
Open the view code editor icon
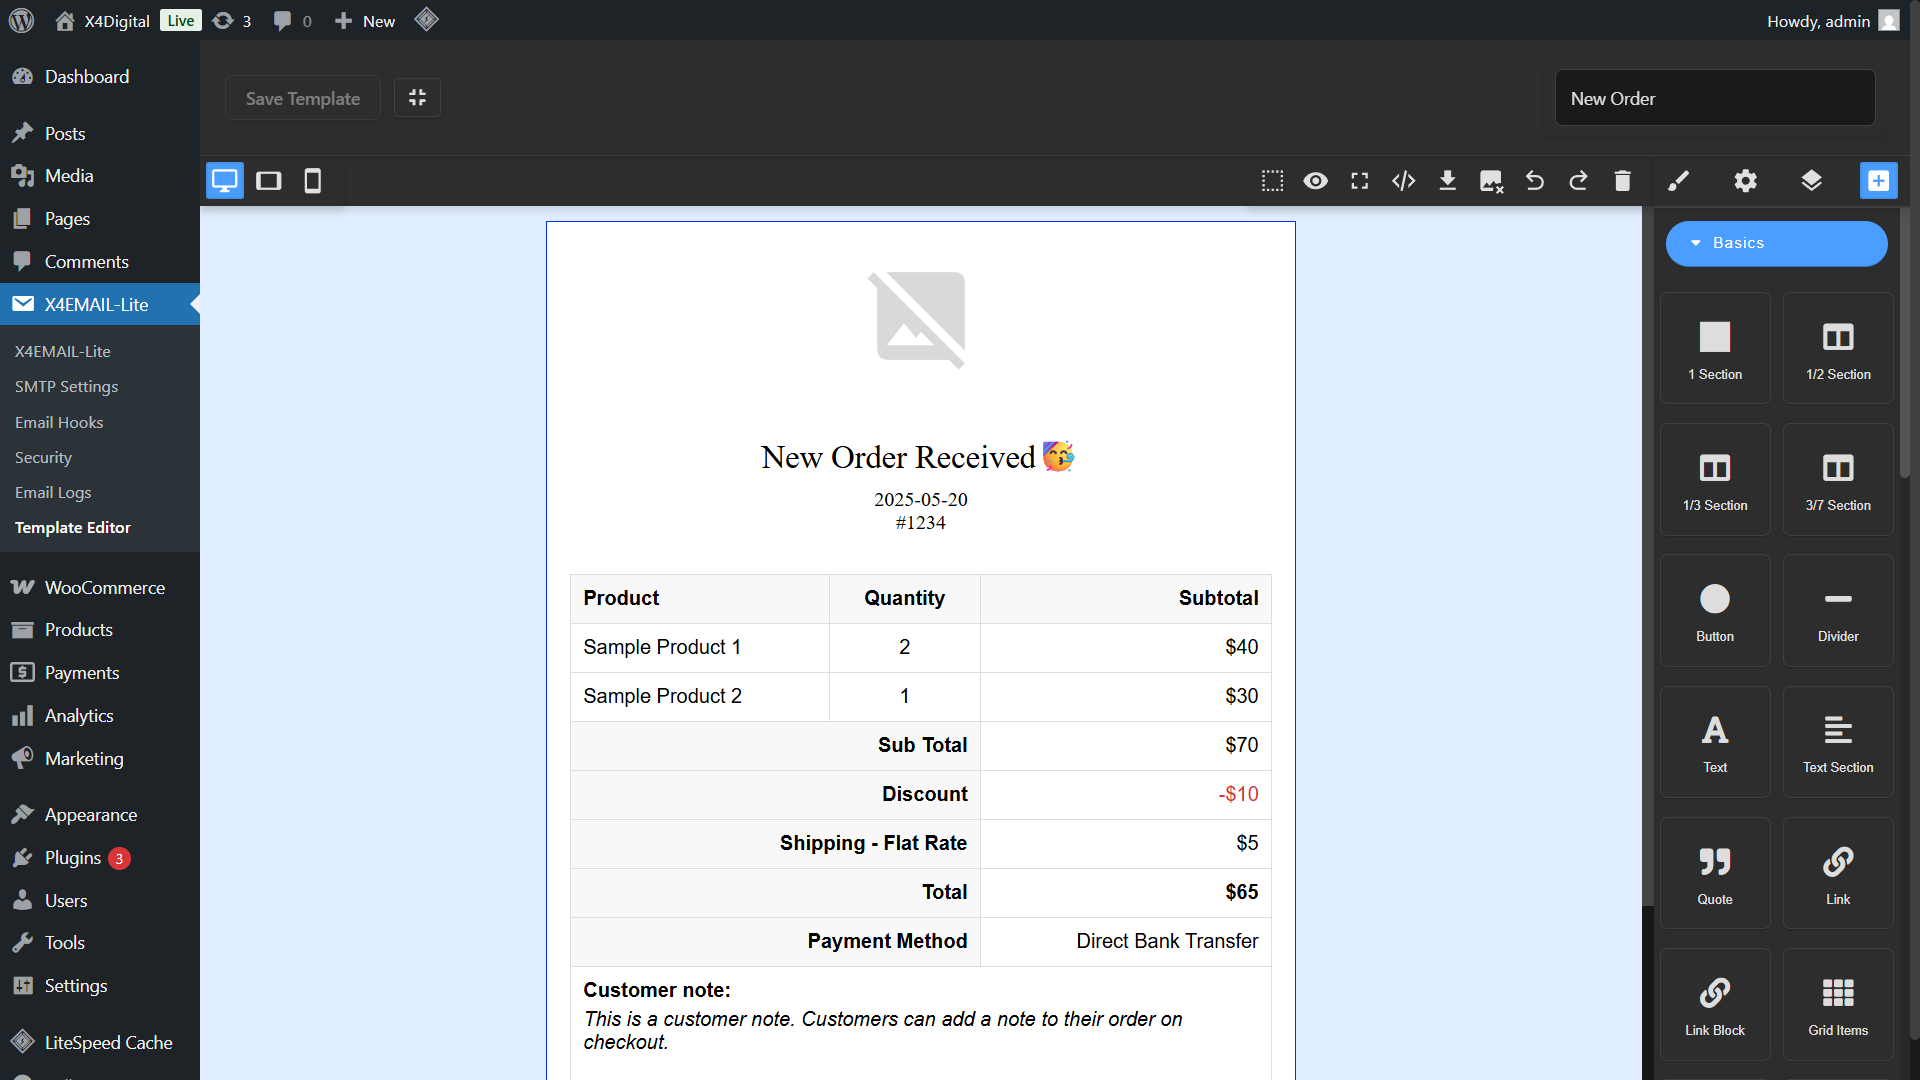tap(1403, 181)
